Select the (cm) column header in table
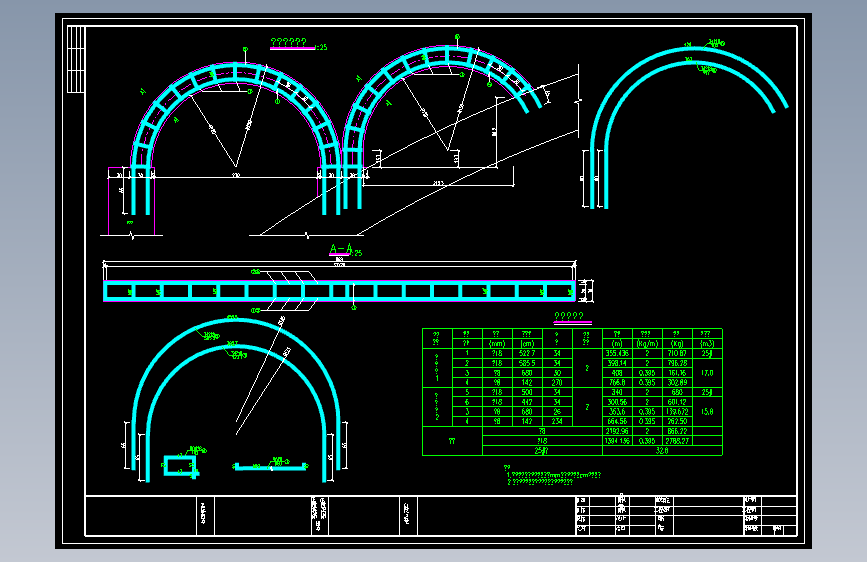Viewport: 867px width, 562px height. pyautogui.click(x=526, y=344)
